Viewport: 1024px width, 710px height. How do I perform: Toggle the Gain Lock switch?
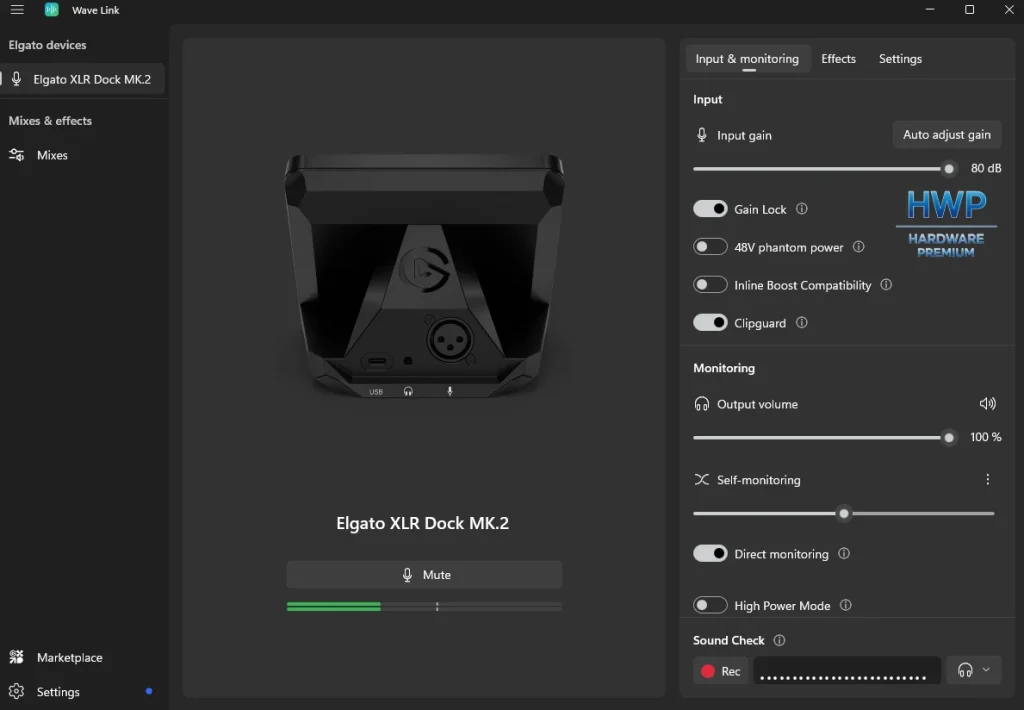tap(710, 209)
